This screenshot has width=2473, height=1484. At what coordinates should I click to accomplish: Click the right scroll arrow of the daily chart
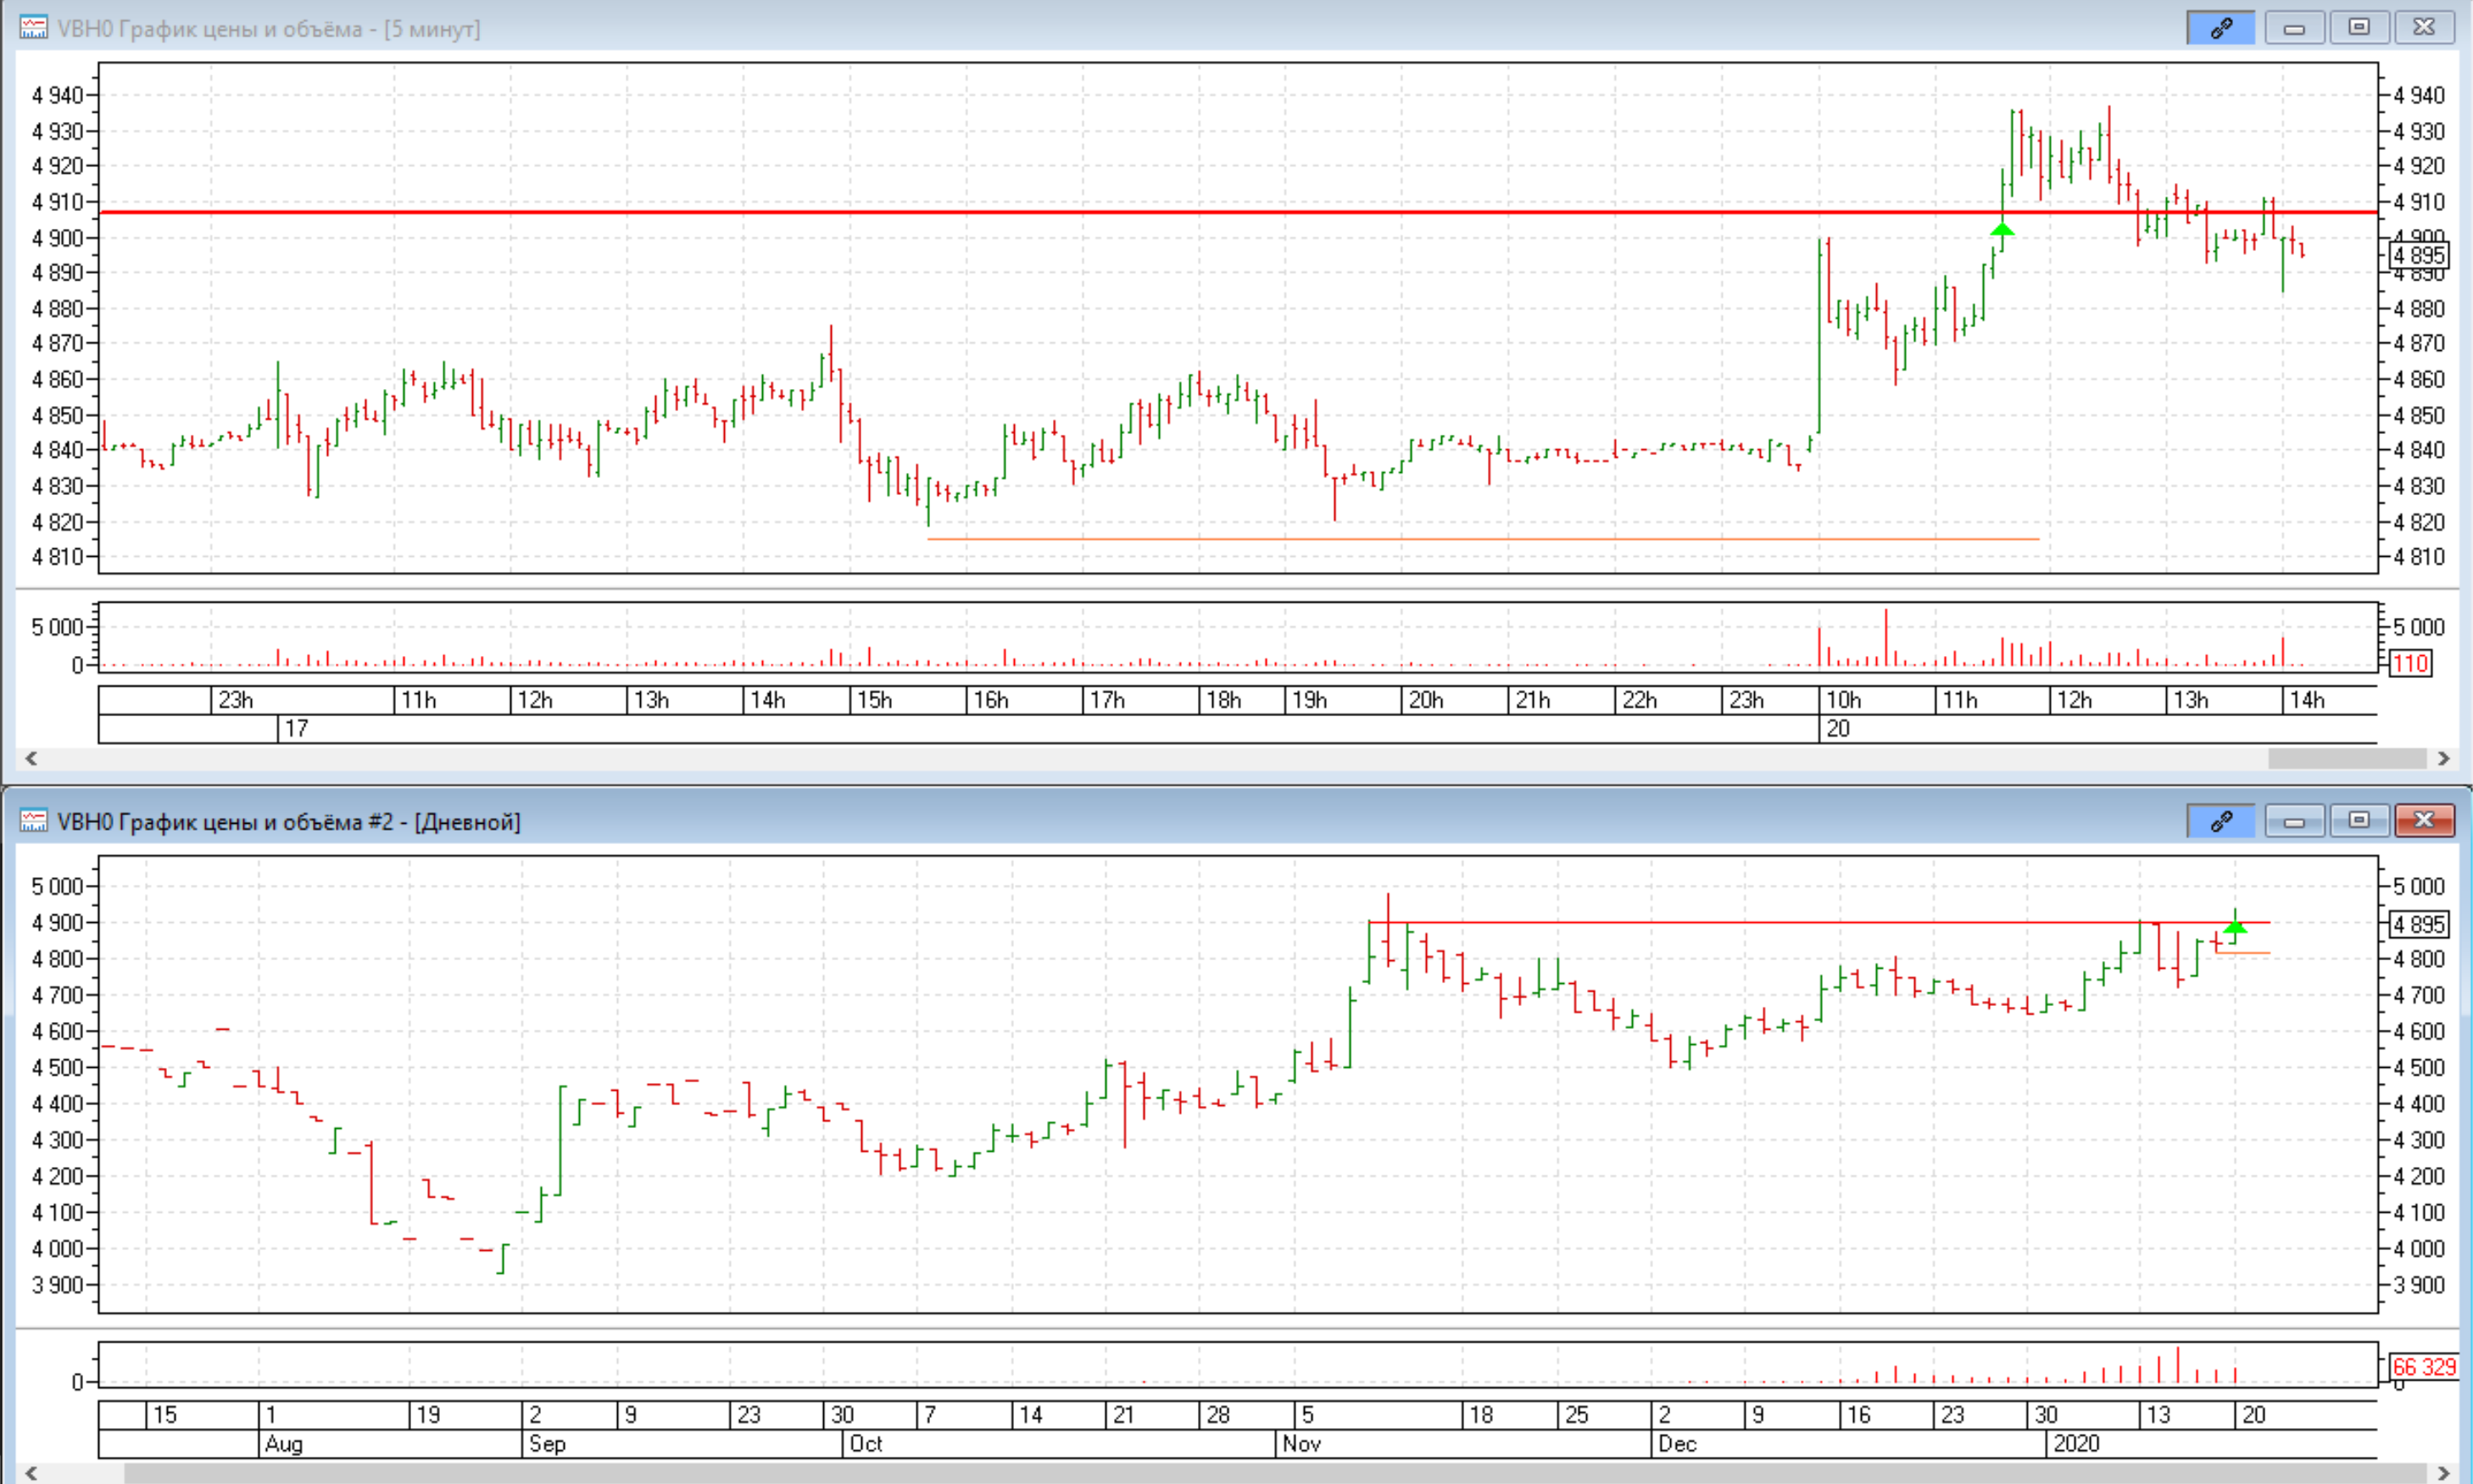tap(2443, 1473)
